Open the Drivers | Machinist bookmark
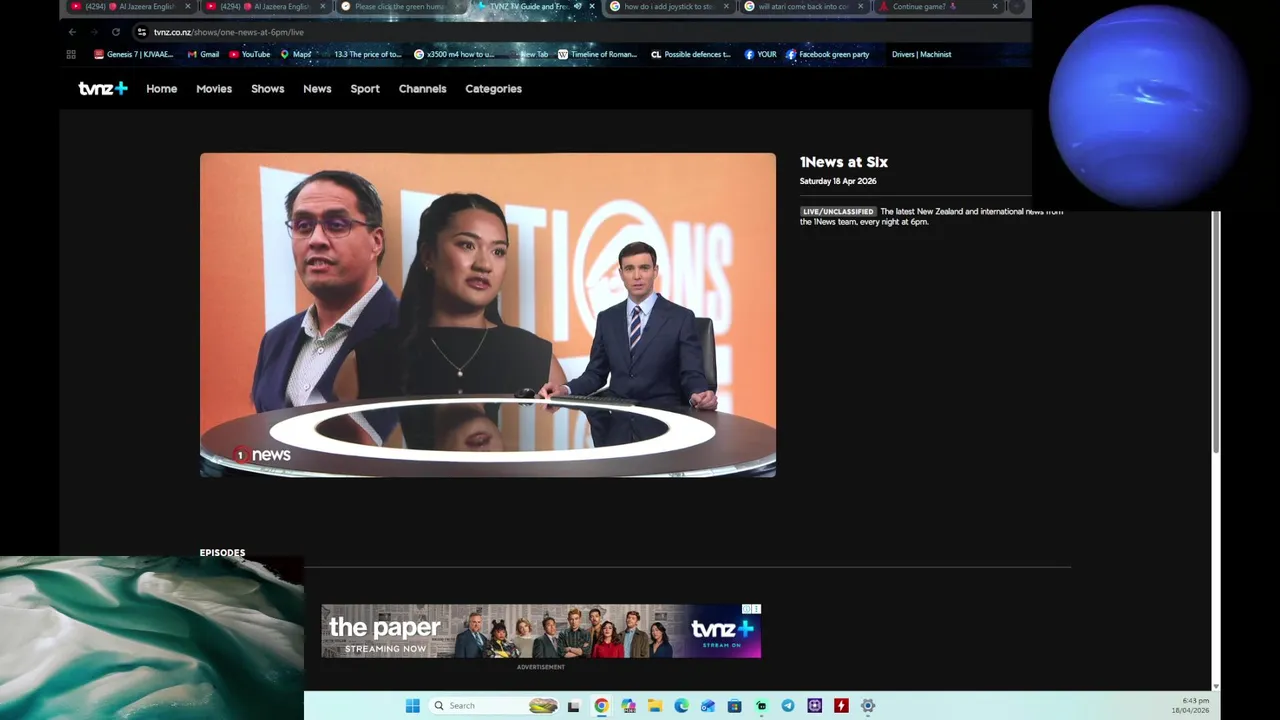The height and width of the screenshot is (720, 1280). click(921, 55)
